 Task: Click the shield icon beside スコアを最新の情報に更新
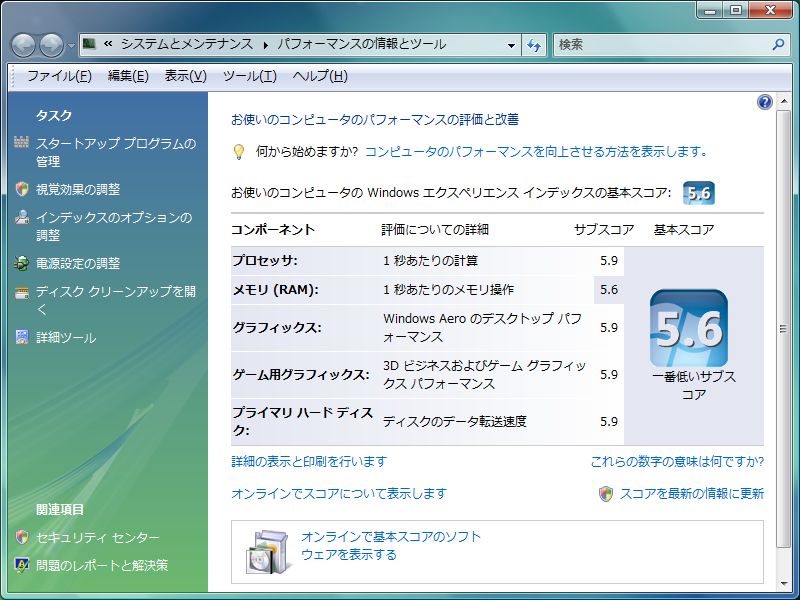coord(606,493)
